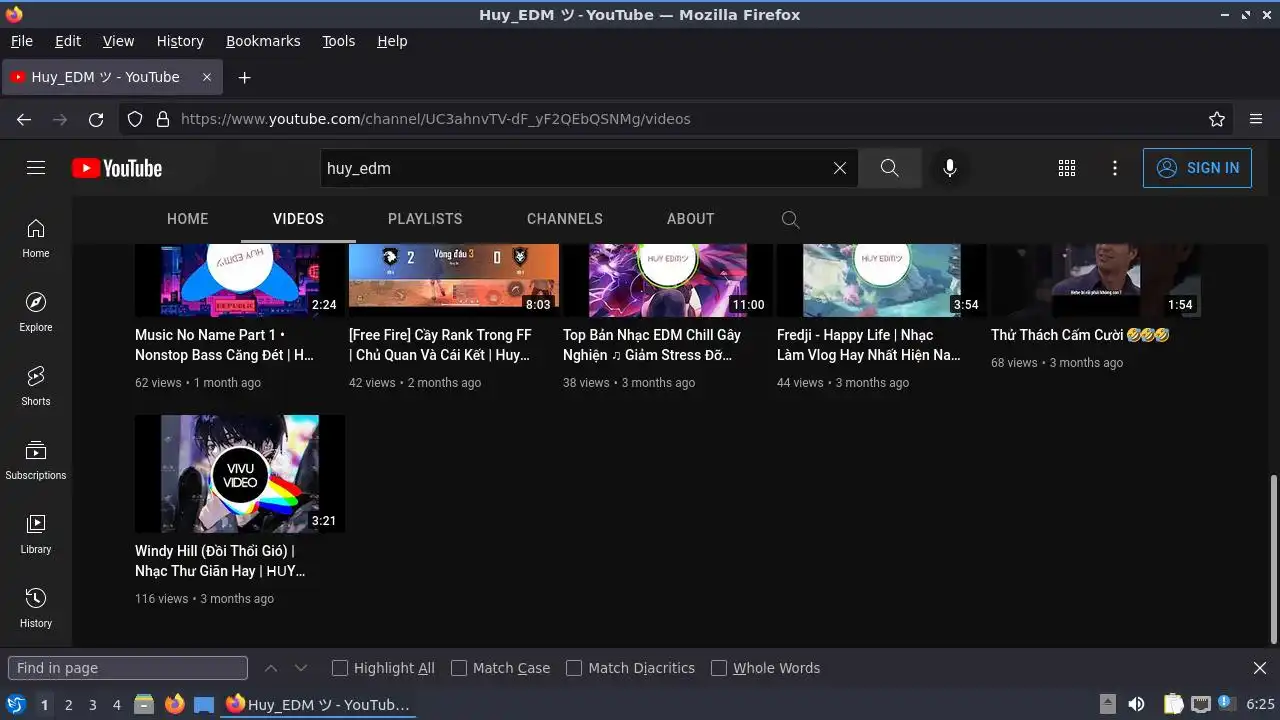Click thumbnail with 11:00 duration

click(668, 280)
